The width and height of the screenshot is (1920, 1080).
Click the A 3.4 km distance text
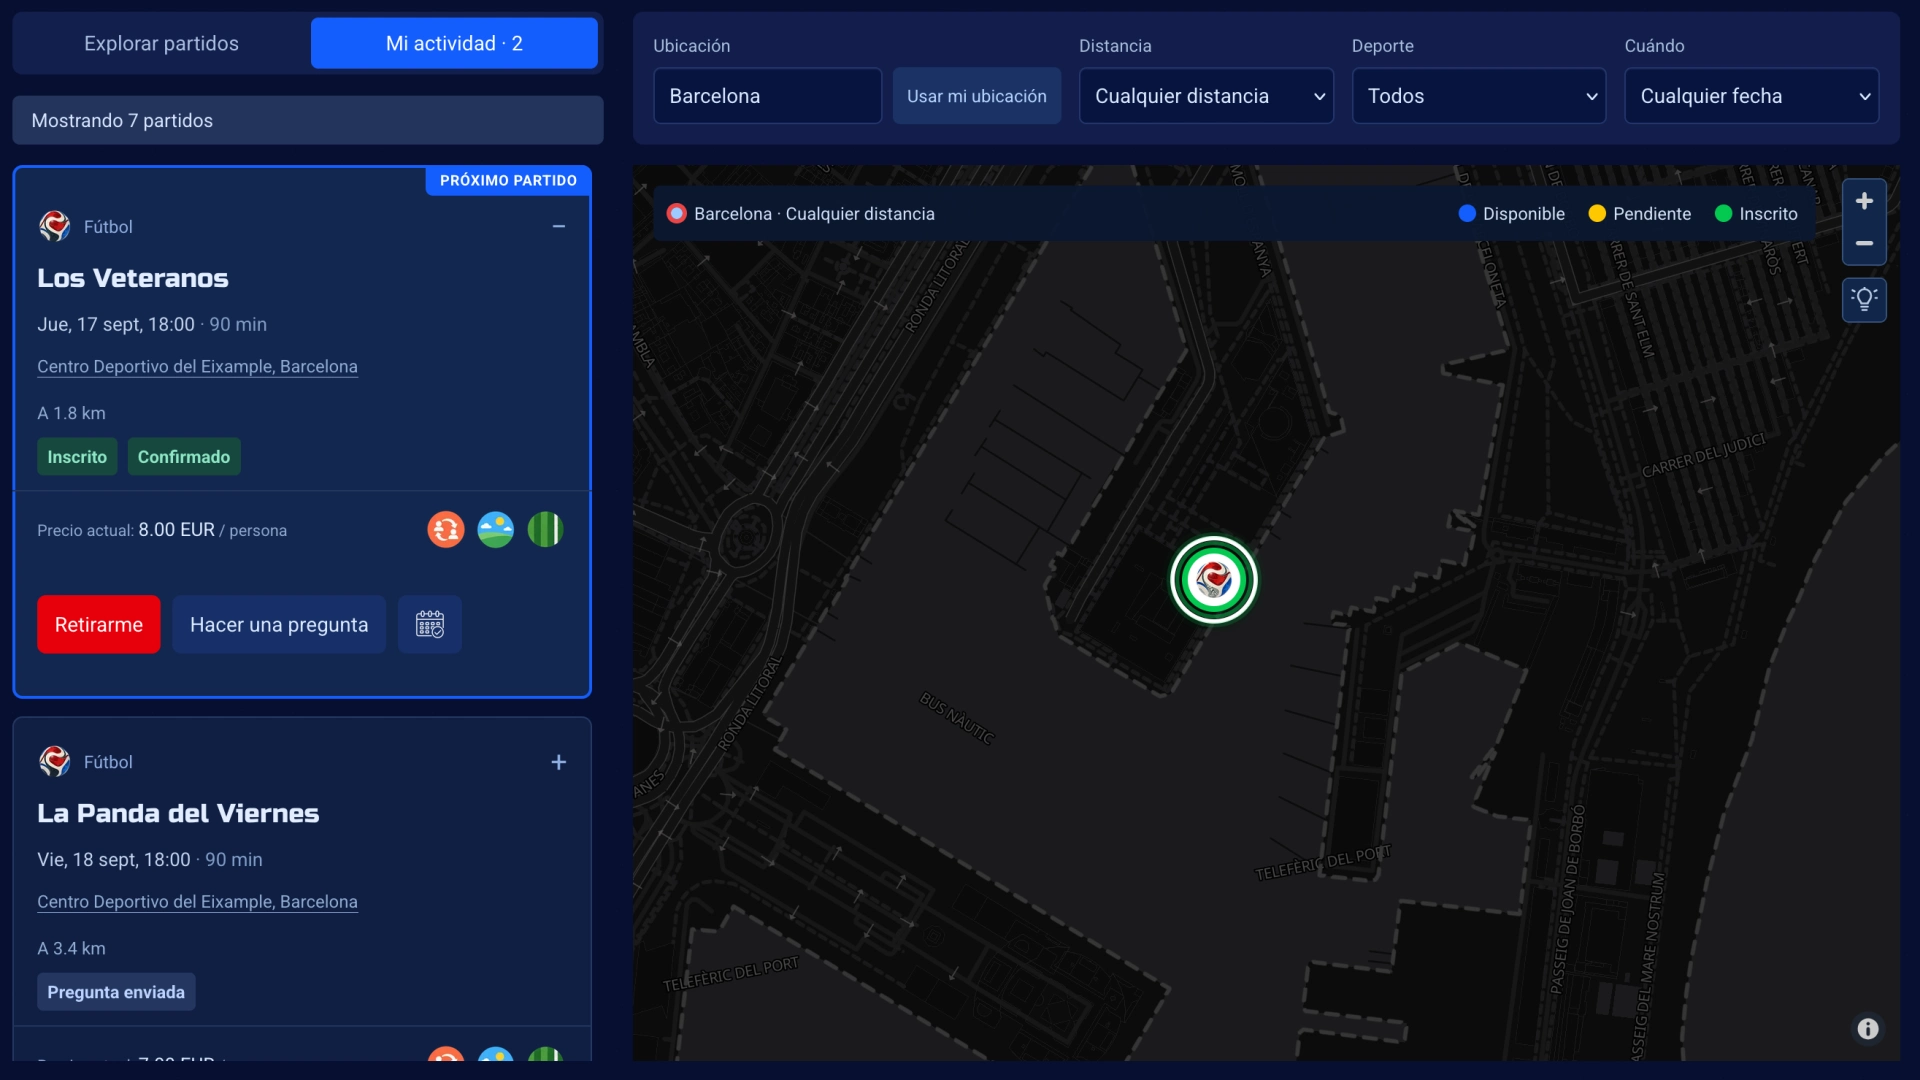pyautogui.click(x=71, y=948)
